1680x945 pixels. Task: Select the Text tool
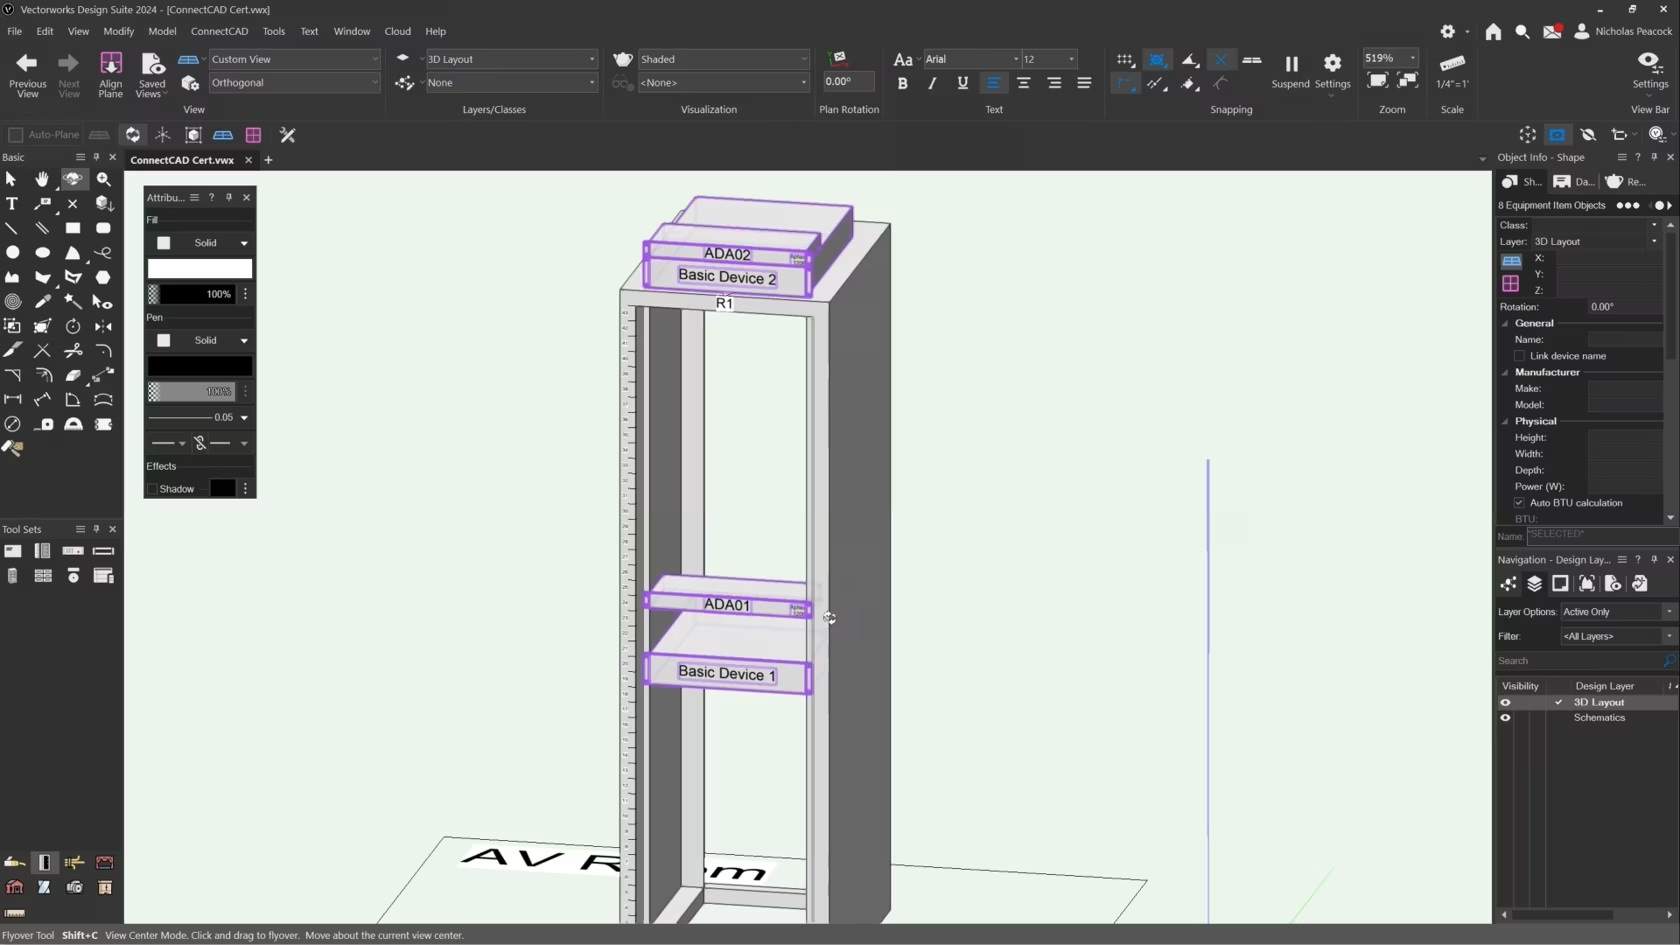(12, 204)
